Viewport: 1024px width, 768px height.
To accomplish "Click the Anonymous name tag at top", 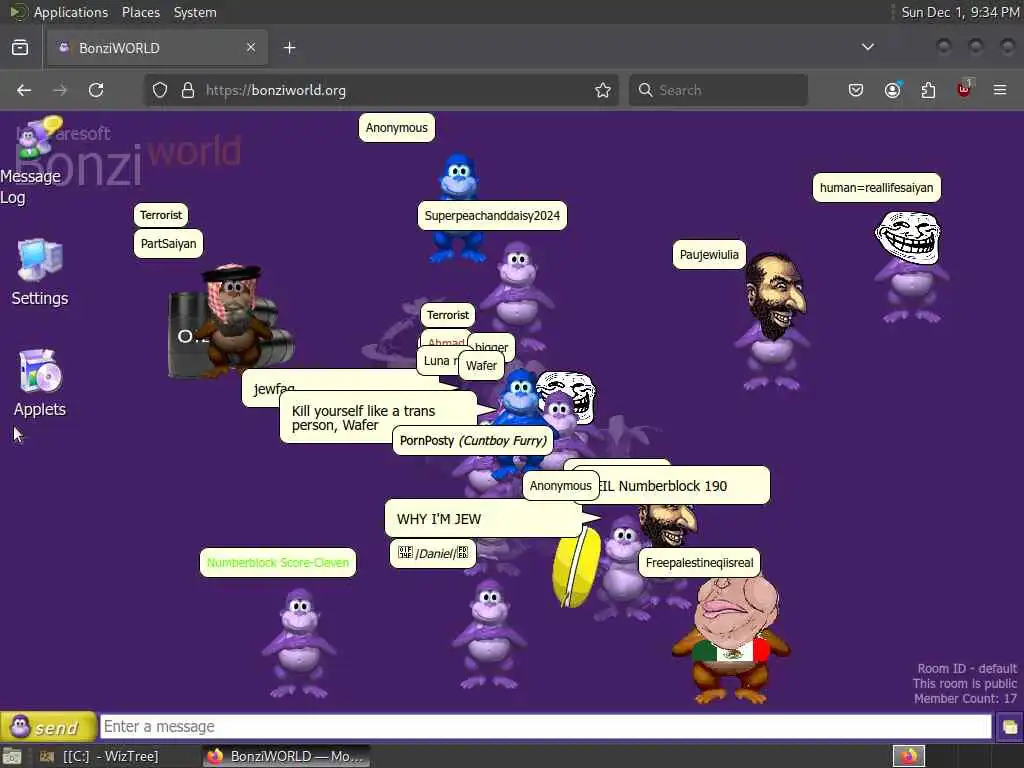I will click(x=396, y=127).
